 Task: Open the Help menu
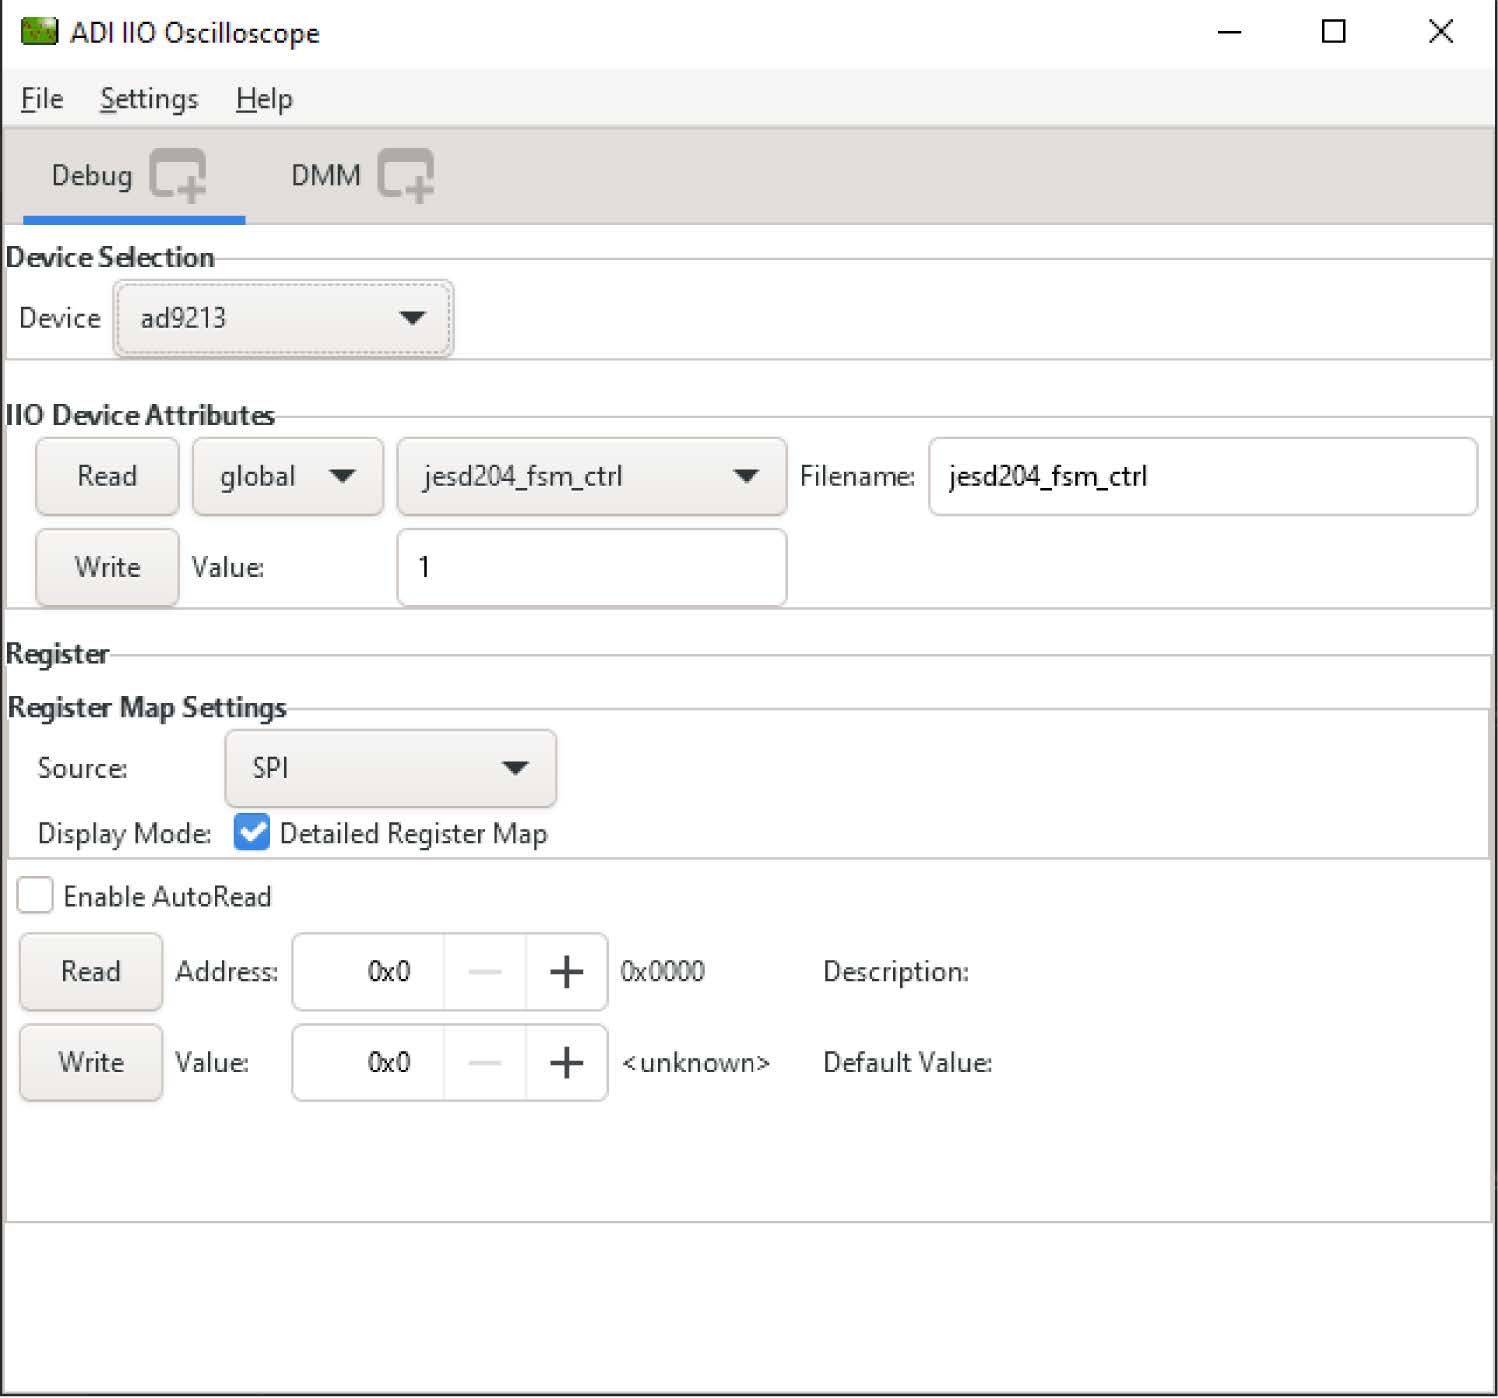[x=264, y=99]
